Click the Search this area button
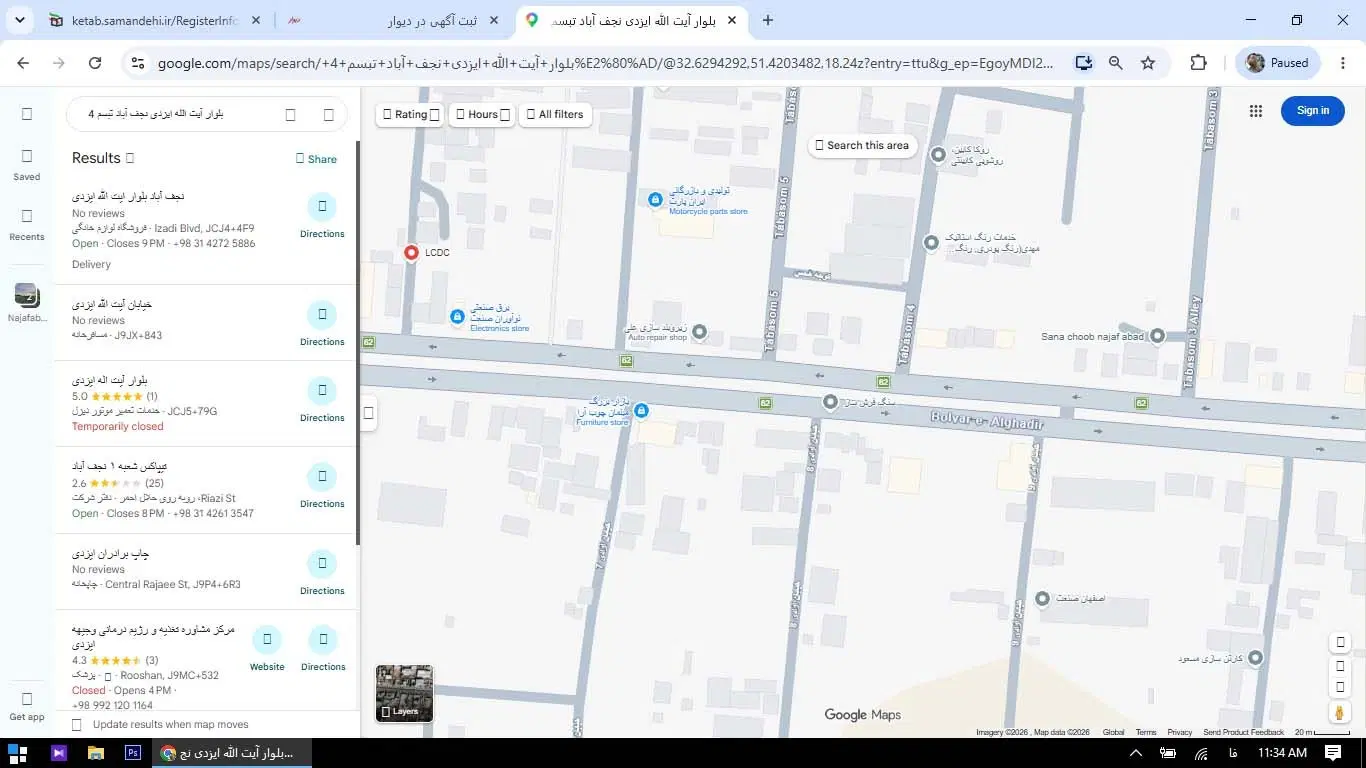The width and height of the screenshot is (1366, 768). 862,145
